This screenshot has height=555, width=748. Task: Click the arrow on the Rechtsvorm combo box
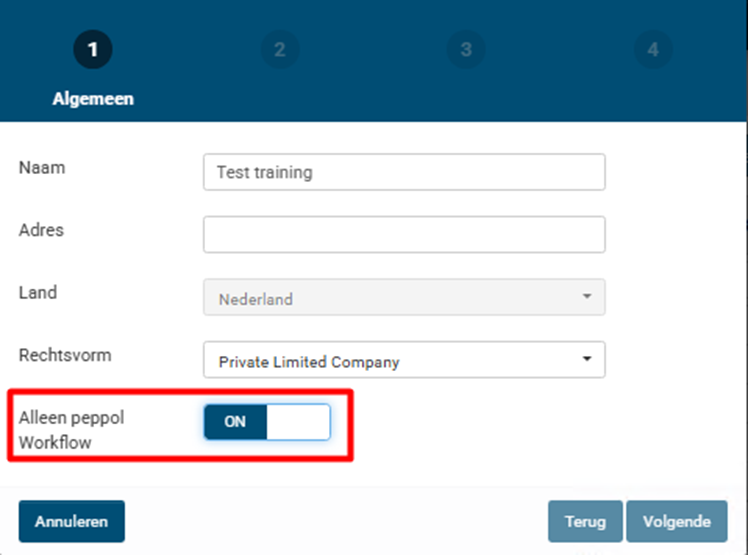click(x=587, y=360)
